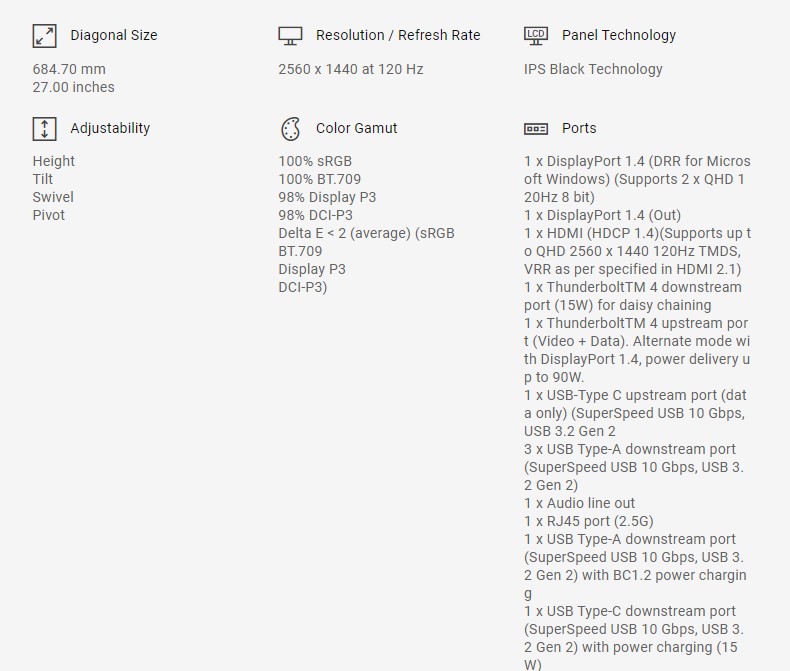The height and width of the screenshot is (671, 790).
Task: Click the 100% sRGB gamut line
Action: click(315, 161)
